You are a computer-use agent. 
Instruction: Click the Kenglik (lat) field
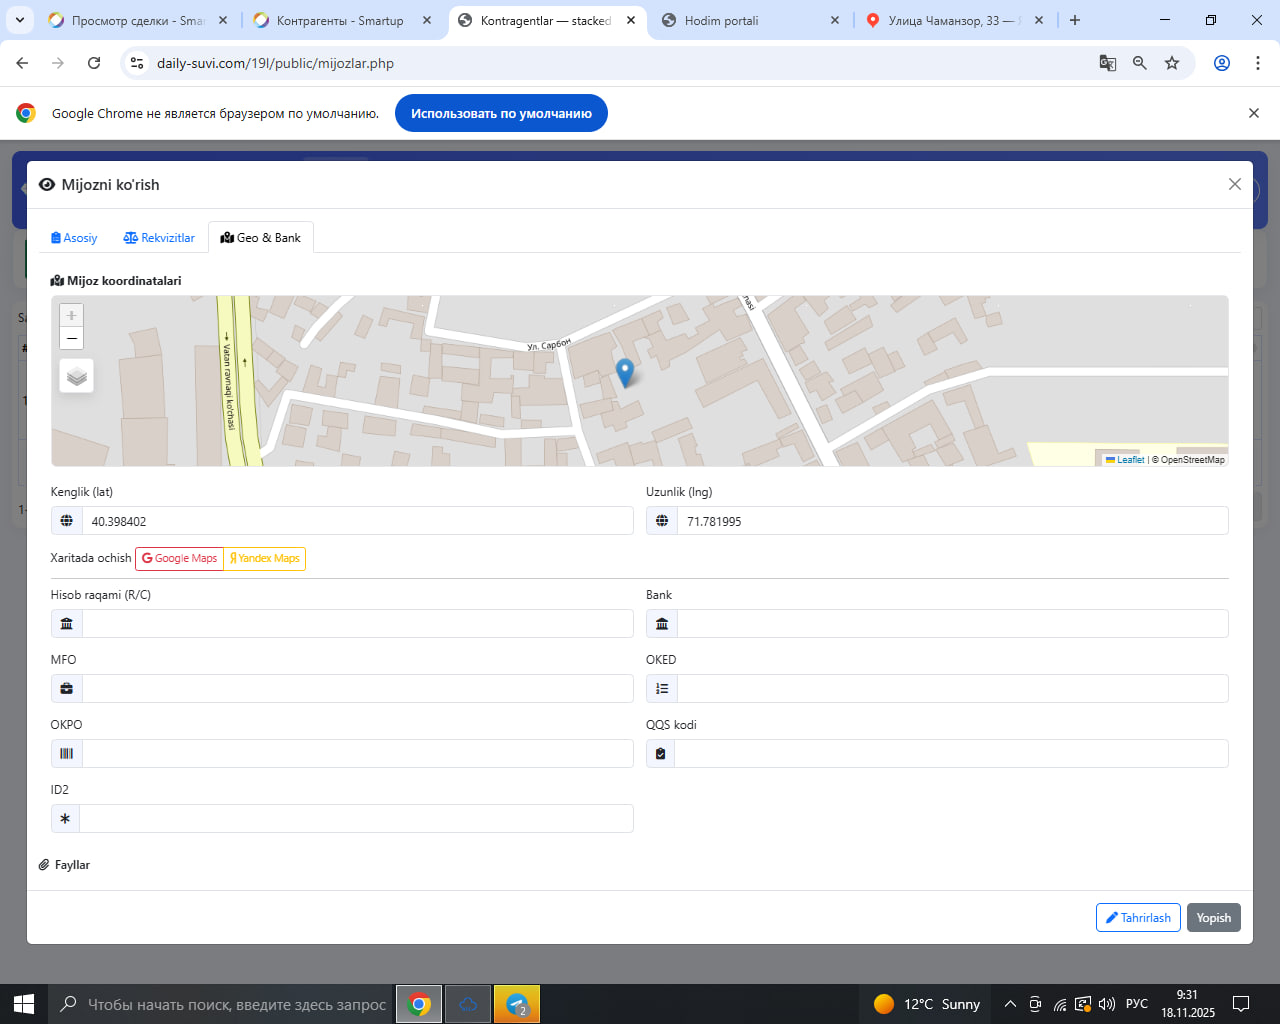(x=356, y=521)
